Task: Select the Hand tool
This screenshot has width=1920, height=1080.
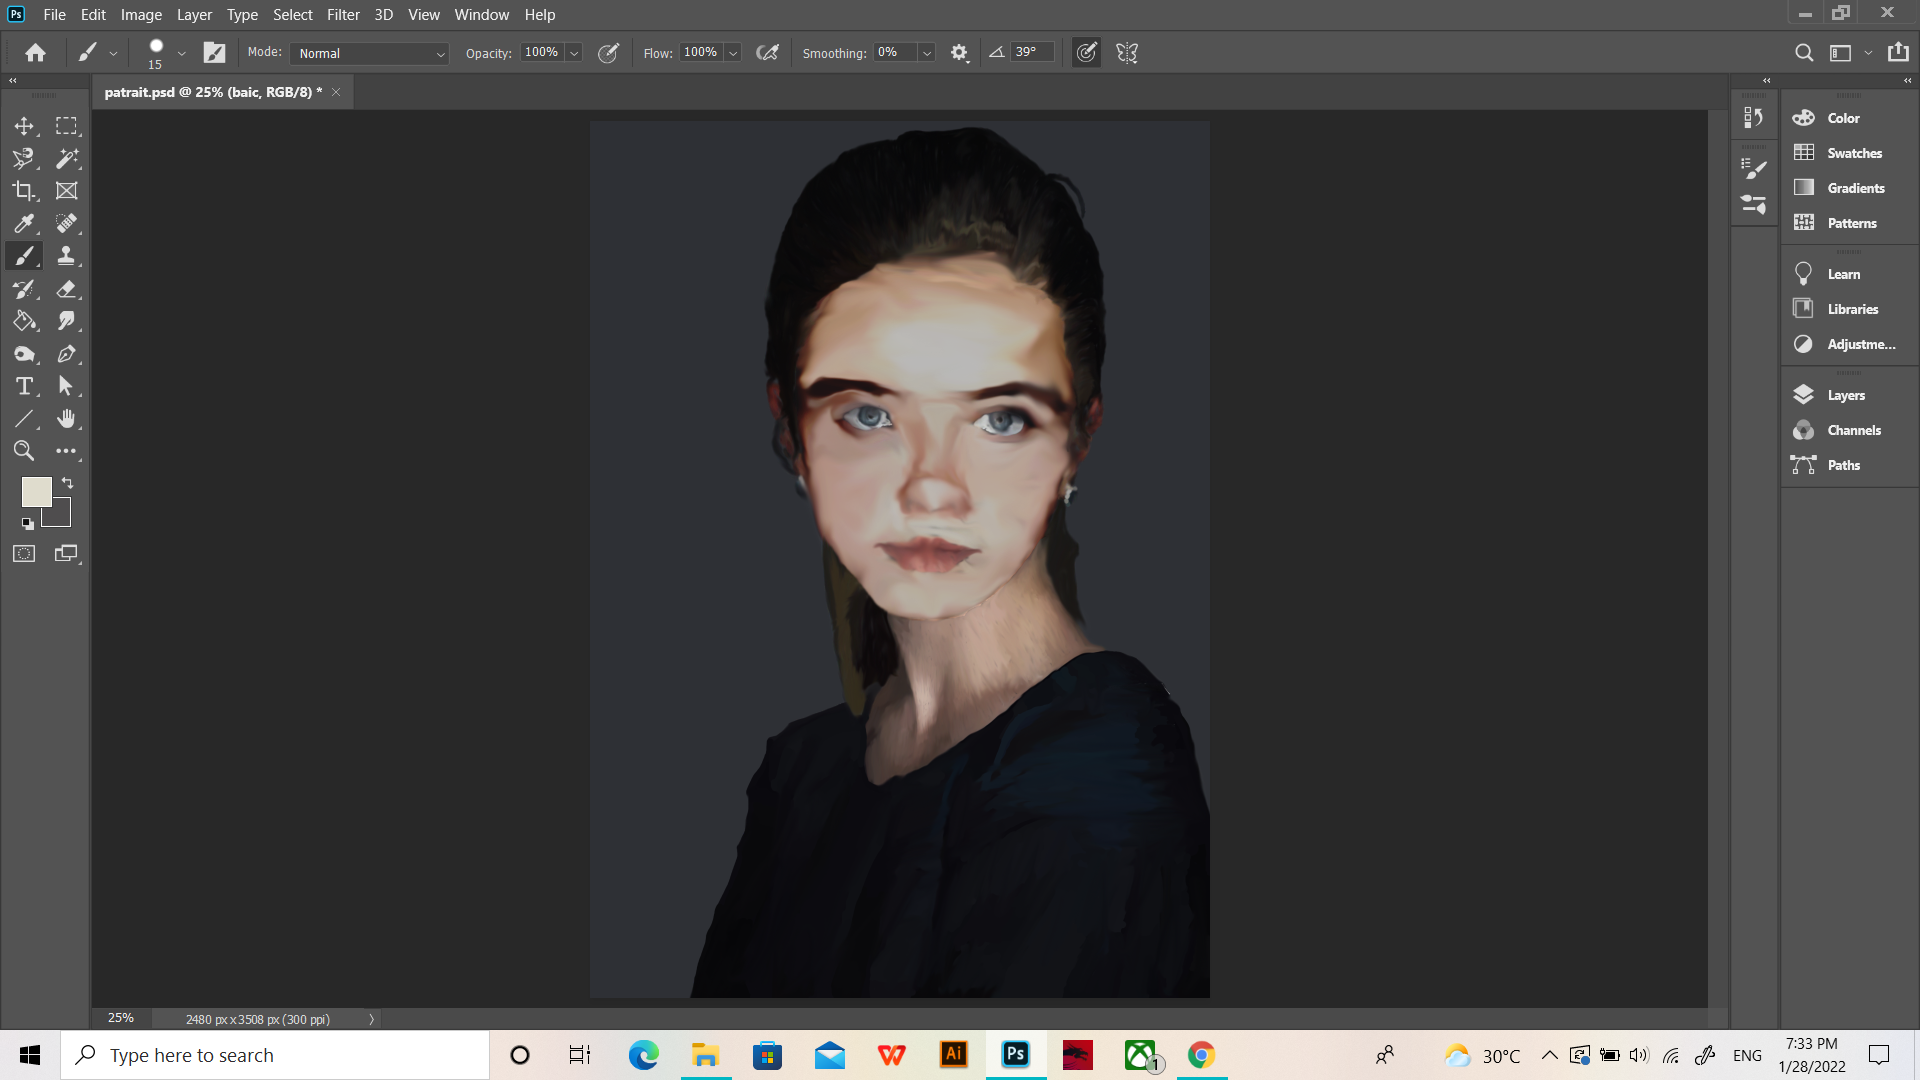Action: click(67, 418)
